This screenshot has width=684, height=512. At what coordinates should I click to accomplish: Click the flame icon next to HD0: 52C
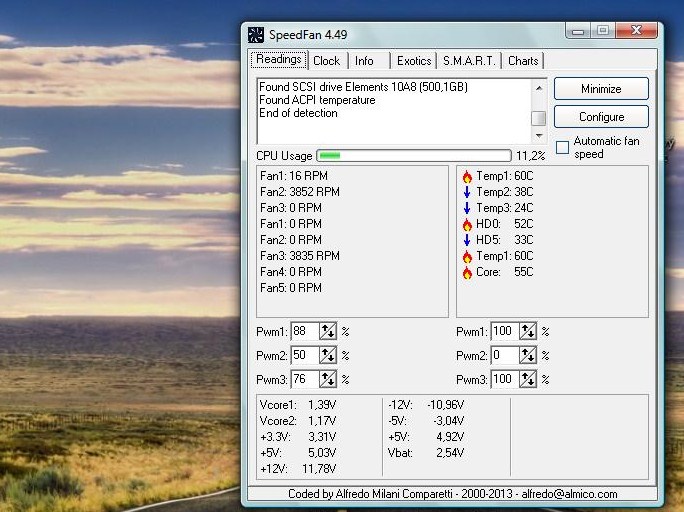tap(467, 224)
